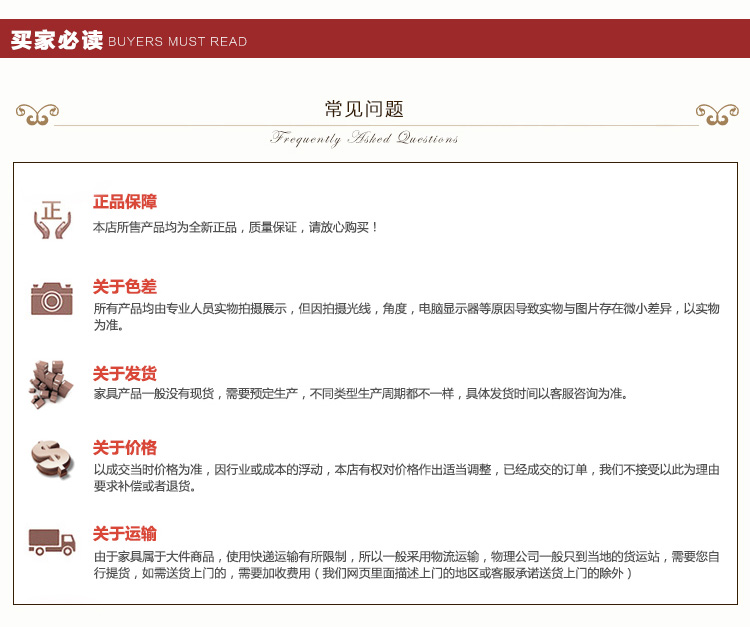
Task: Click the 关于色差 heading
Action: click(125, 287)
